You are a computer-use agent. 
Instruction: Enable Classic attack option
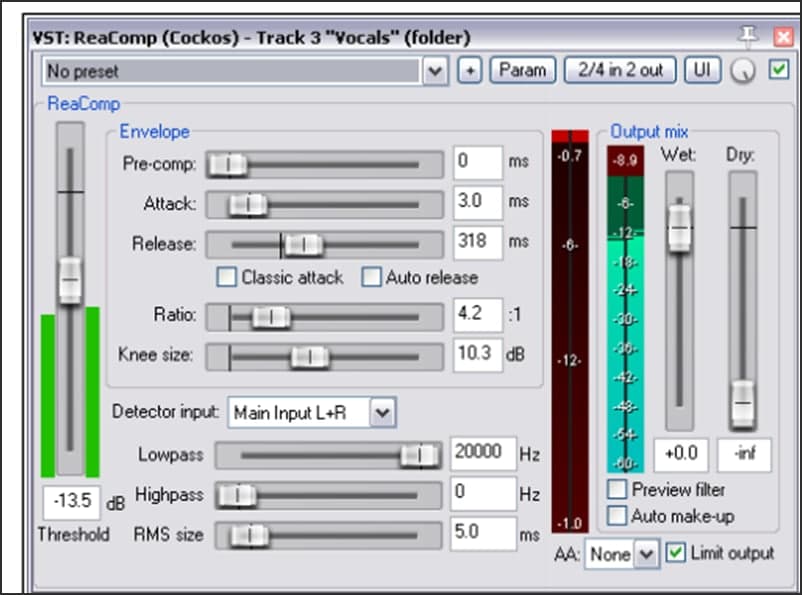pyautogui.click(x=226, y=277)
